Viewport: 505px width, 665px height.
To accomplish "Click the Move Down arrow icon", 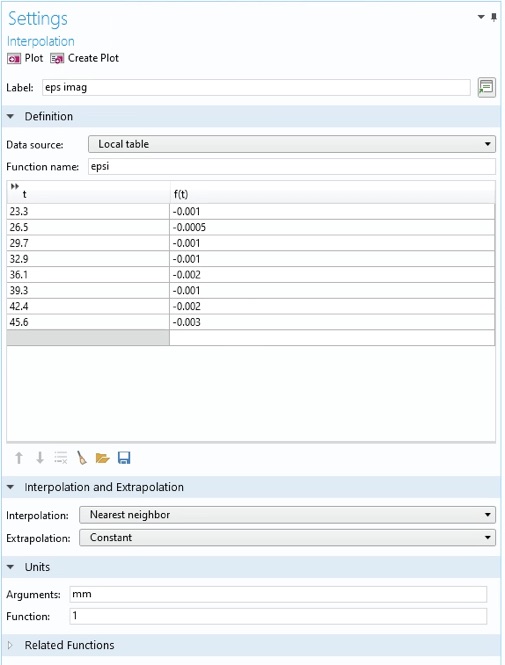I will [x=40, y=458].
